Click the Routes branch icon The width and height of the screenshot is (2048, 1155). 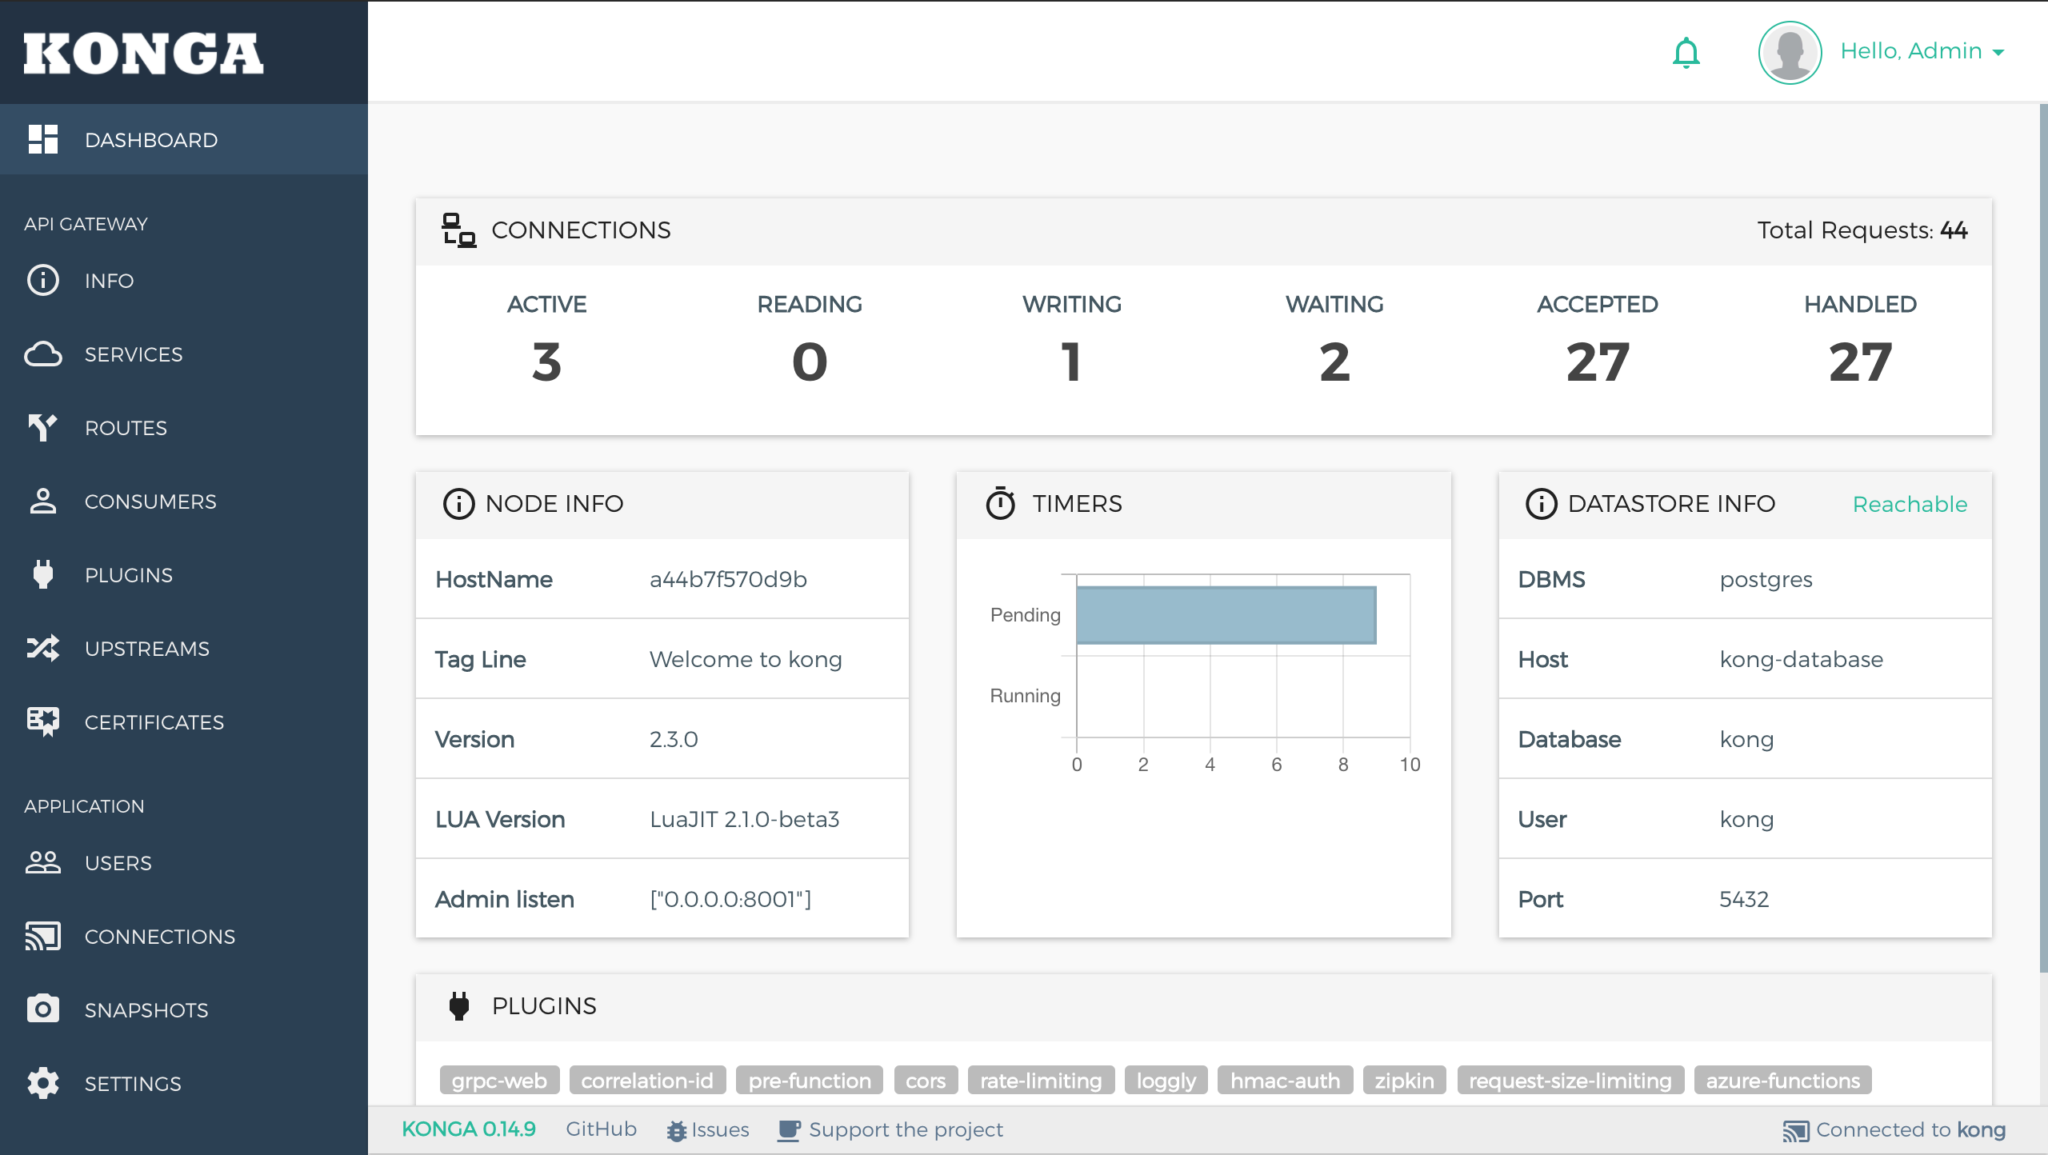click(x=42, y=427)
